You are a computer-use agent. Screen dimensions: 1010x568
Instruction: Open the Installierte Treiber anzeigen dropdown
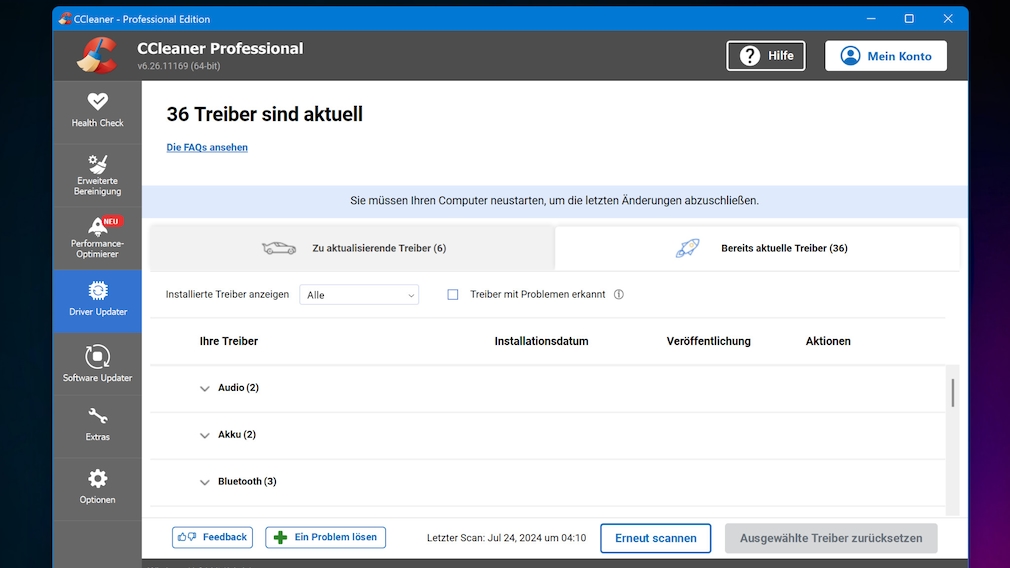(359, 295)
